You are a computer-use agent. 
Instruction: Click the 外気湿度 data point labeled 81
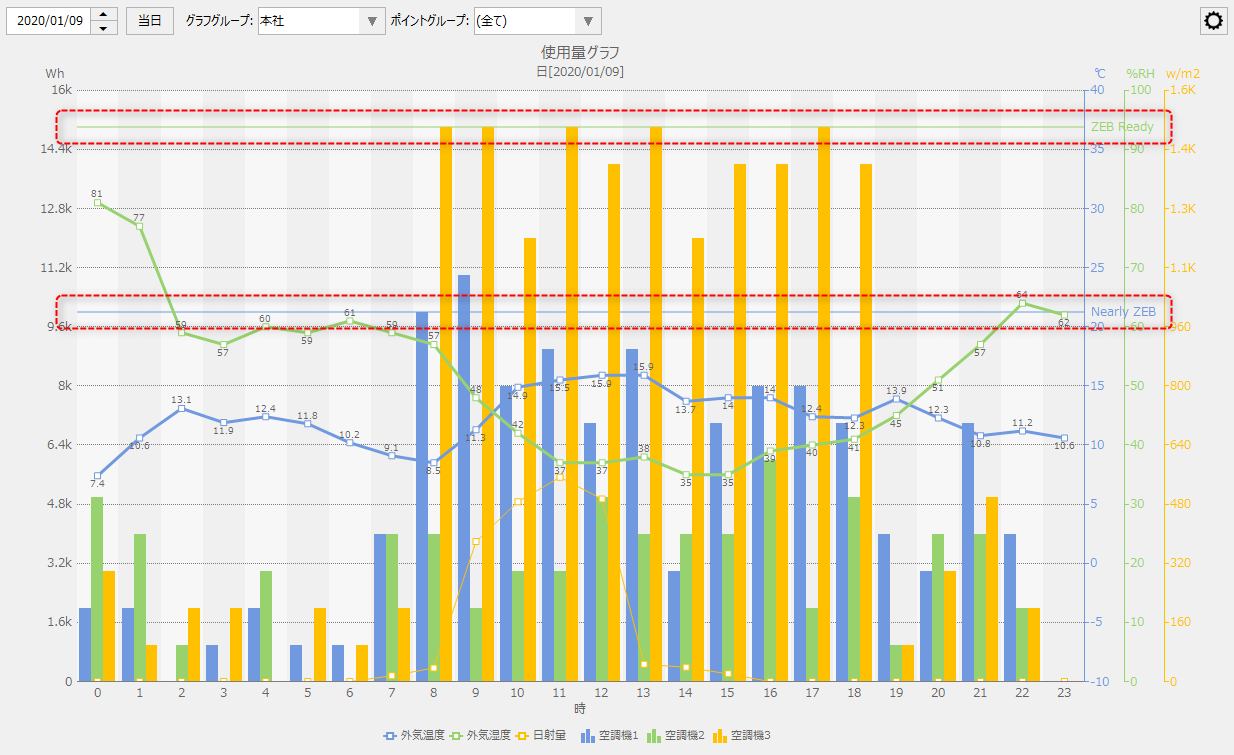pyautogui.click(x=97, y=203)
